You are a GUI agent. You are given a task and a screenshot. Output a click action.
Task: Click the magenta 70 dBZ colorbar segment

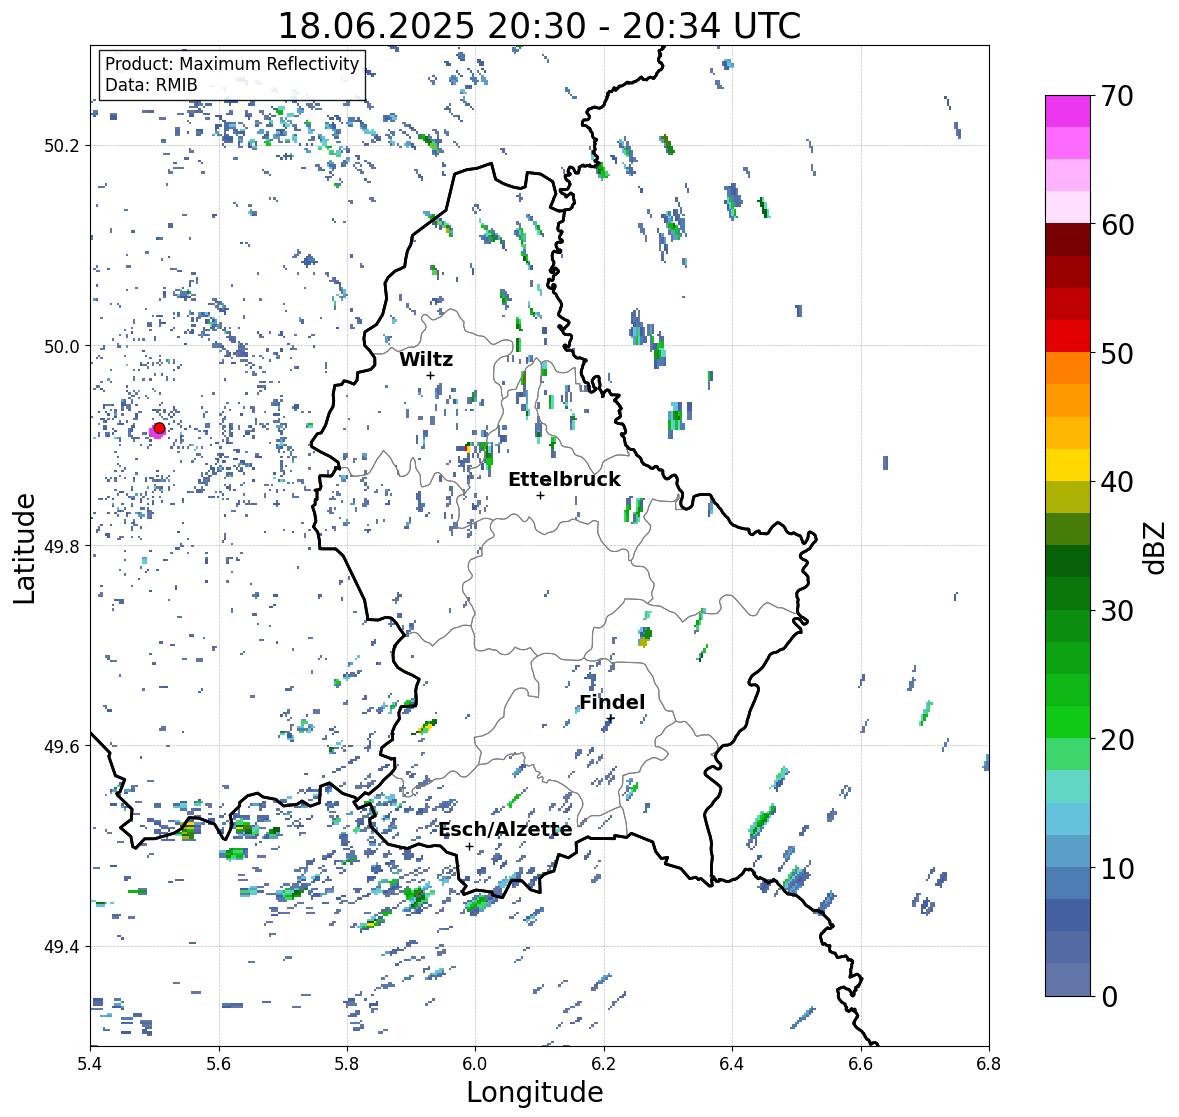click(1068, 111)
